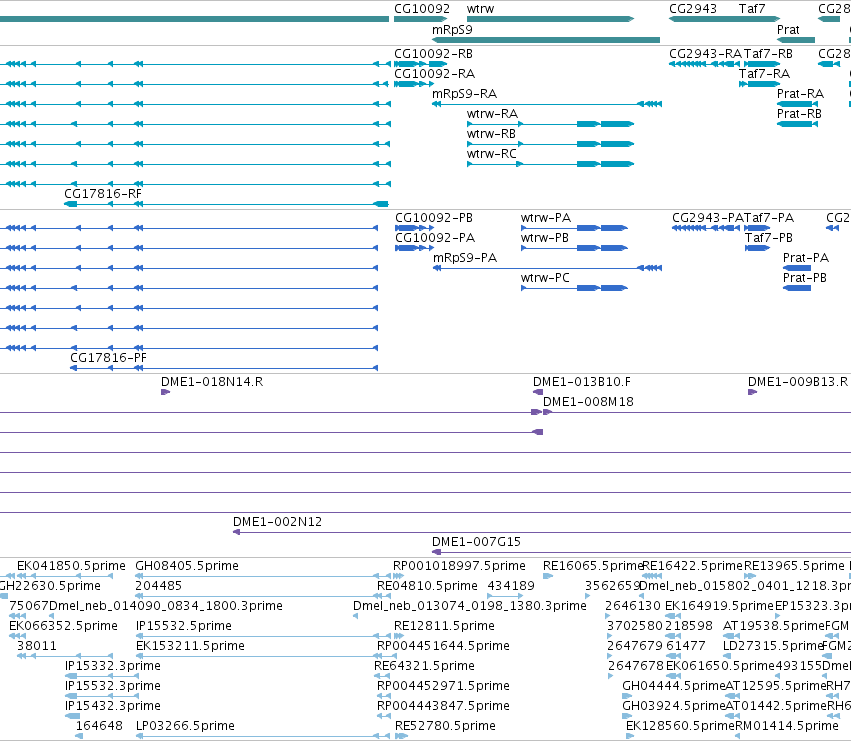Open protein wtrw-PB
This screenshot has width=851, height=741.
coord(544,238)
